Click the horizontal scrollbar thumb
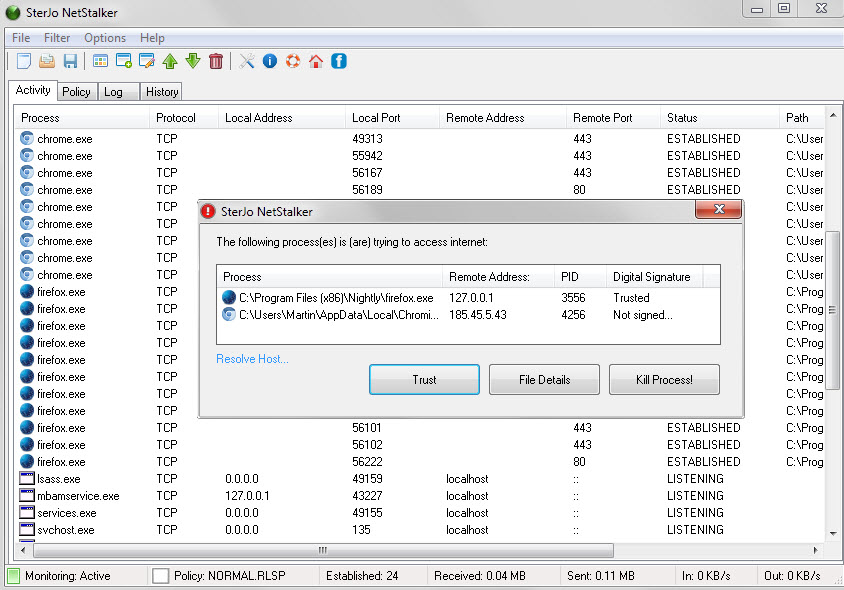This screenshot has height=590, width=844. pos(323,550)
